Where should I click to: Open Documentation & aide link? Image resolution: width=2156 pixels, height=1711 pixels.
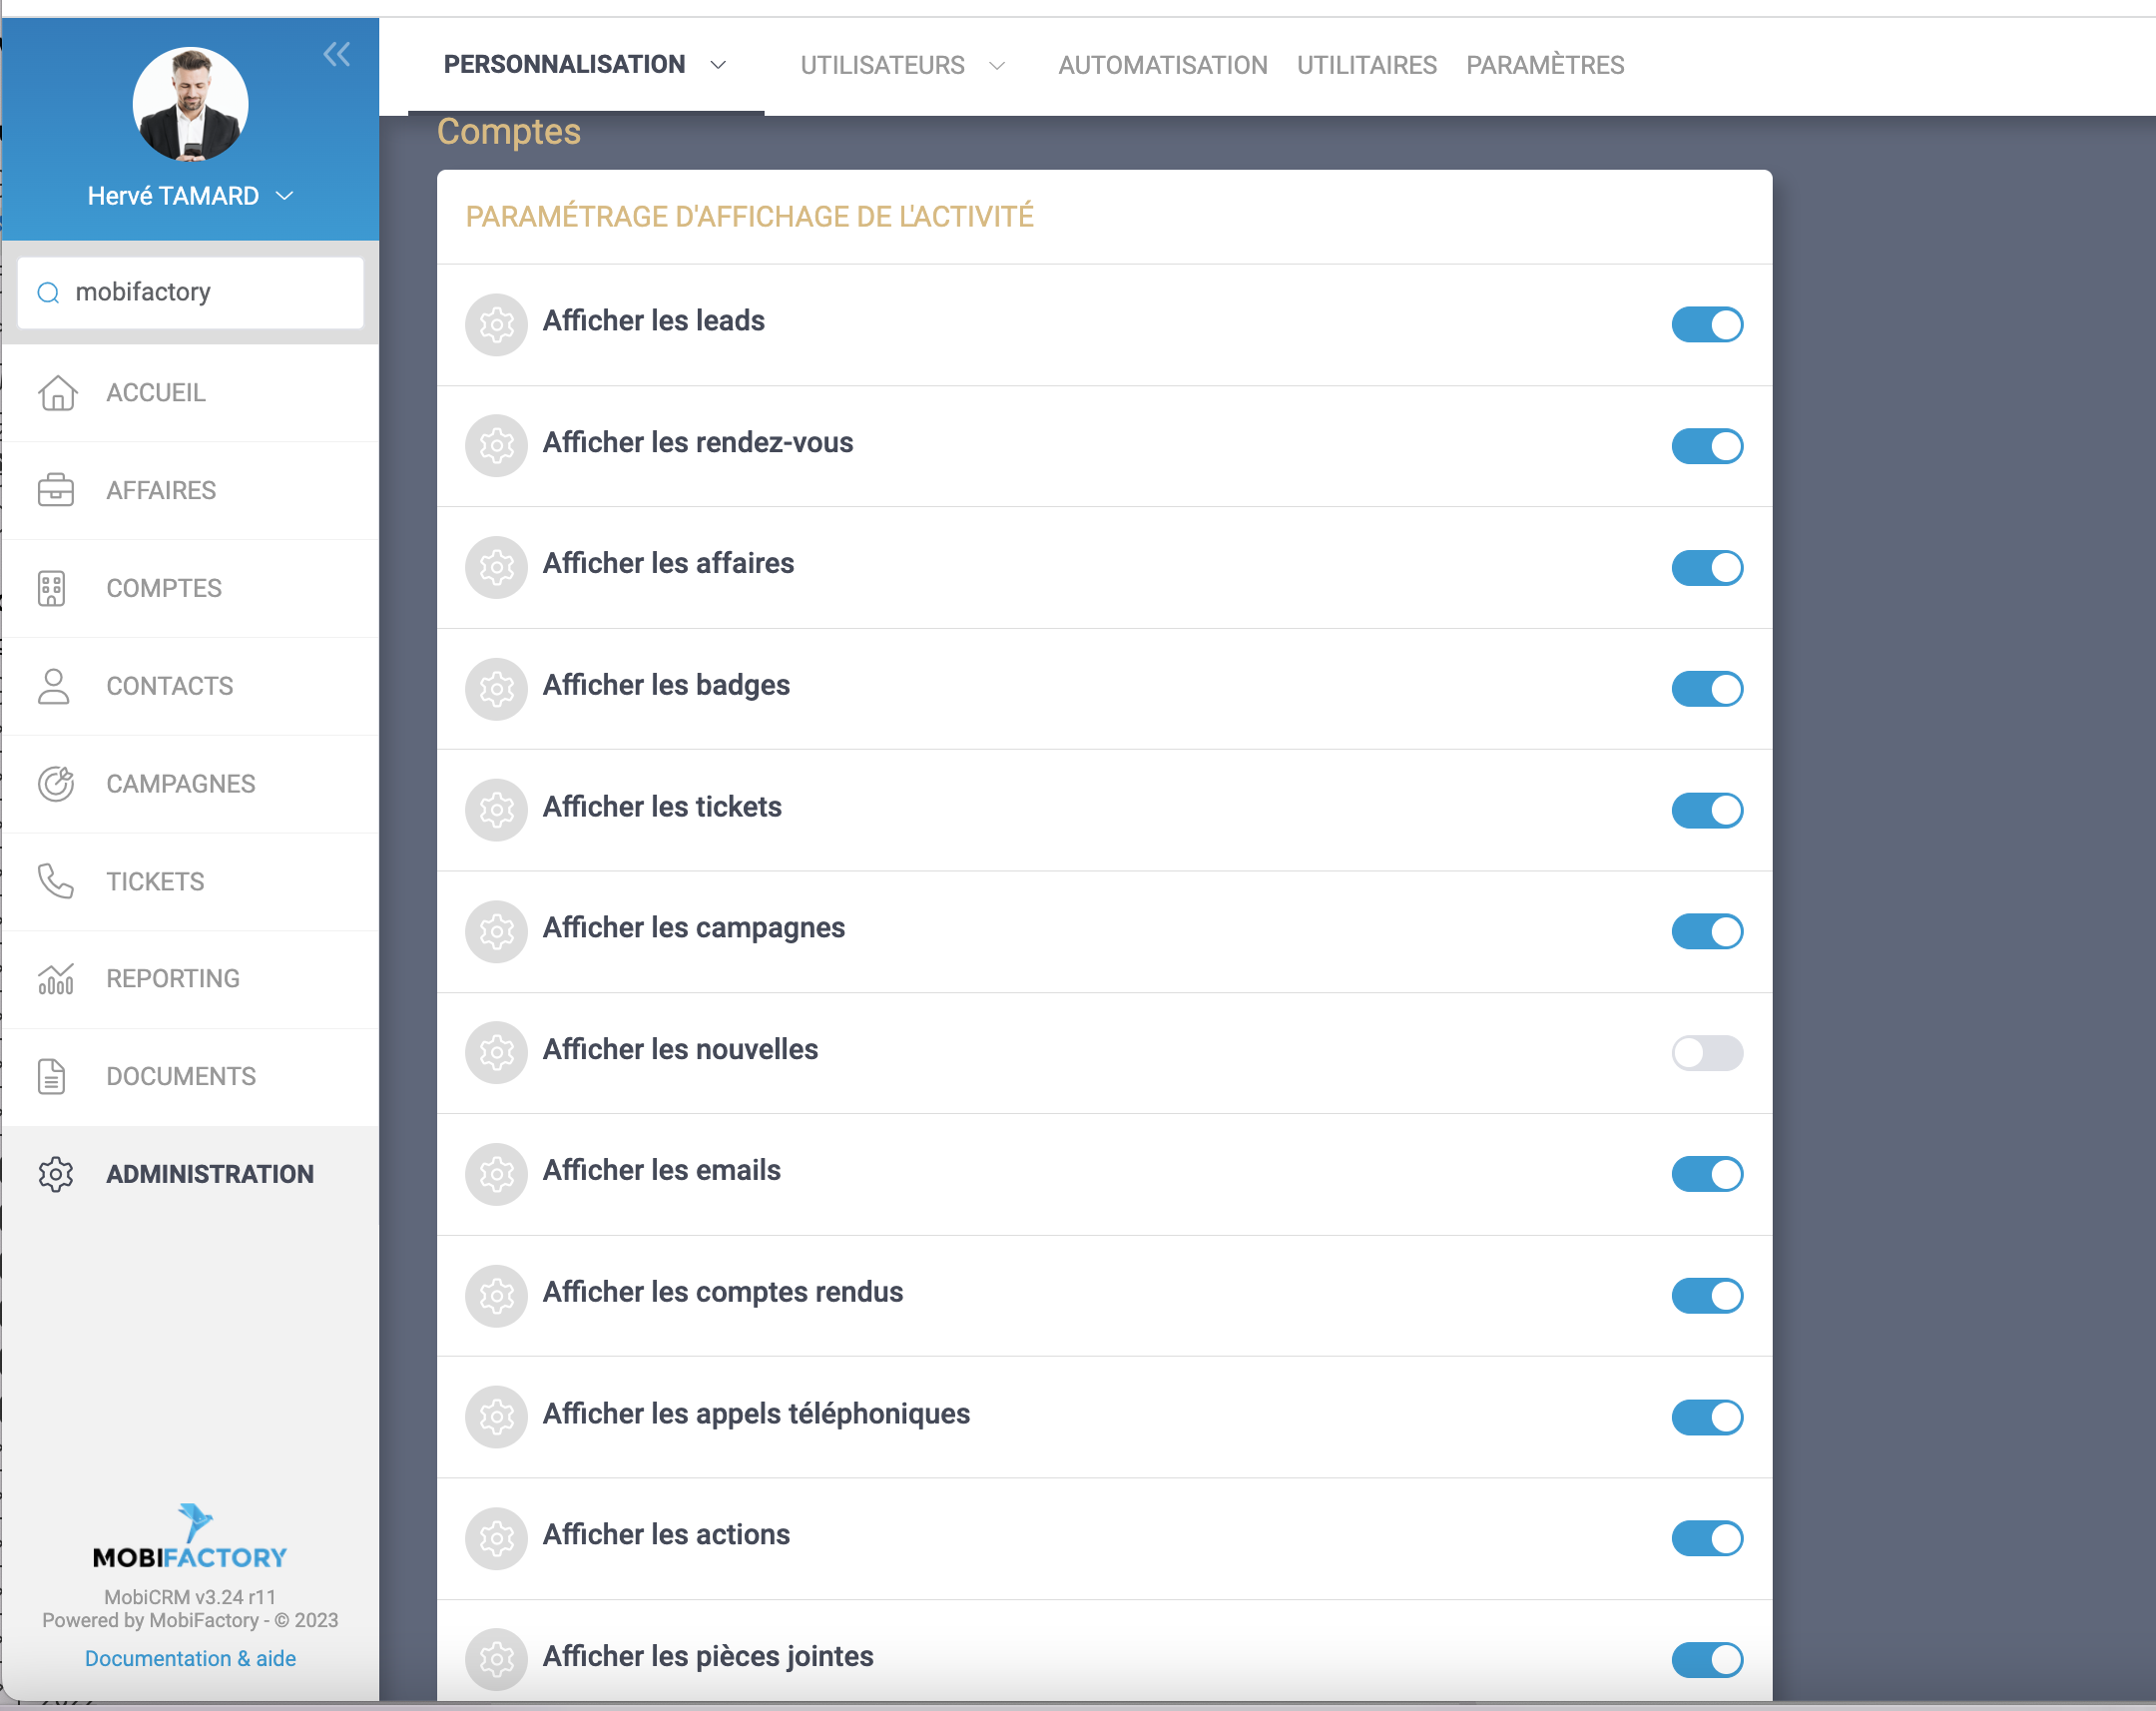click(x=190, y=1658)
